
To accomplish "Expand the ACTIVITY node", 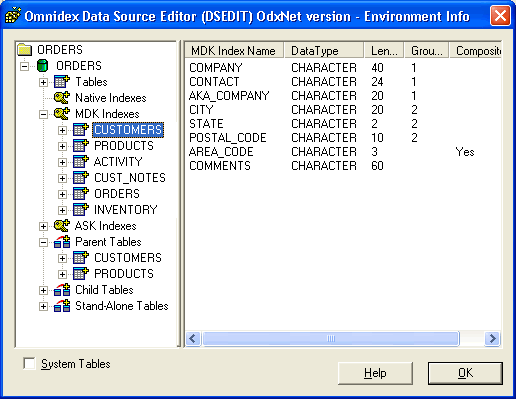I will click(x=62, y=162).
